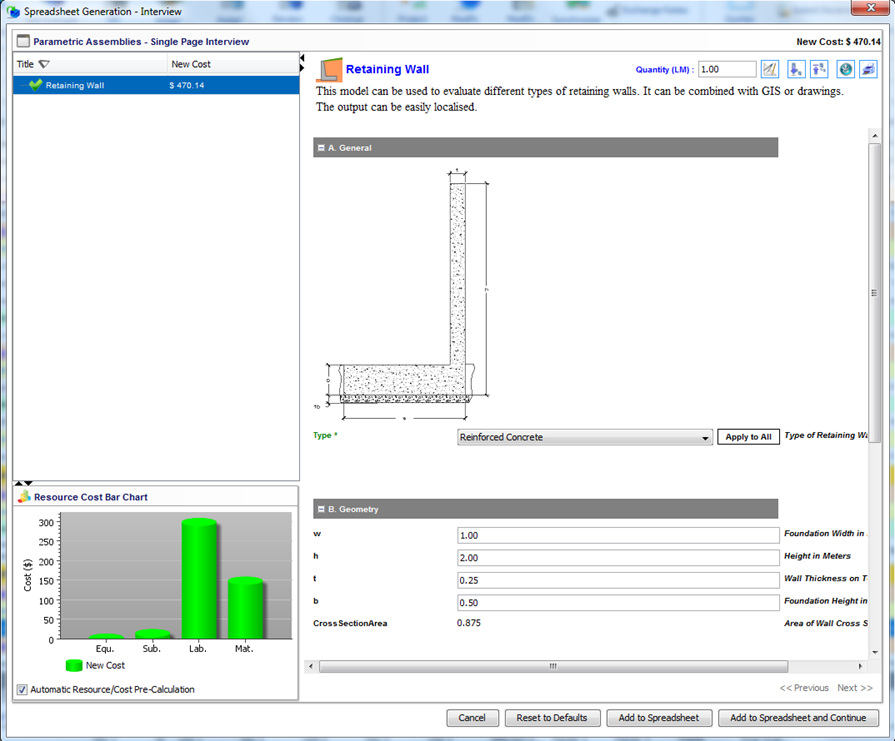Viewport: 895px width, 741px height.
Task: Collapse the B. Geometry section
Action: (x=321, y=509)
